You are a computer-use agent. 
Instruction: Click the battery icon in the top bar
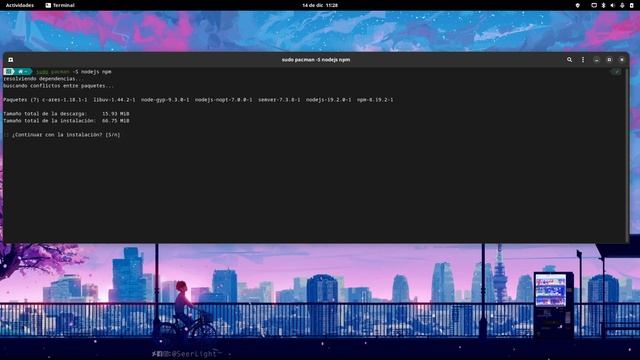[631, 5]
